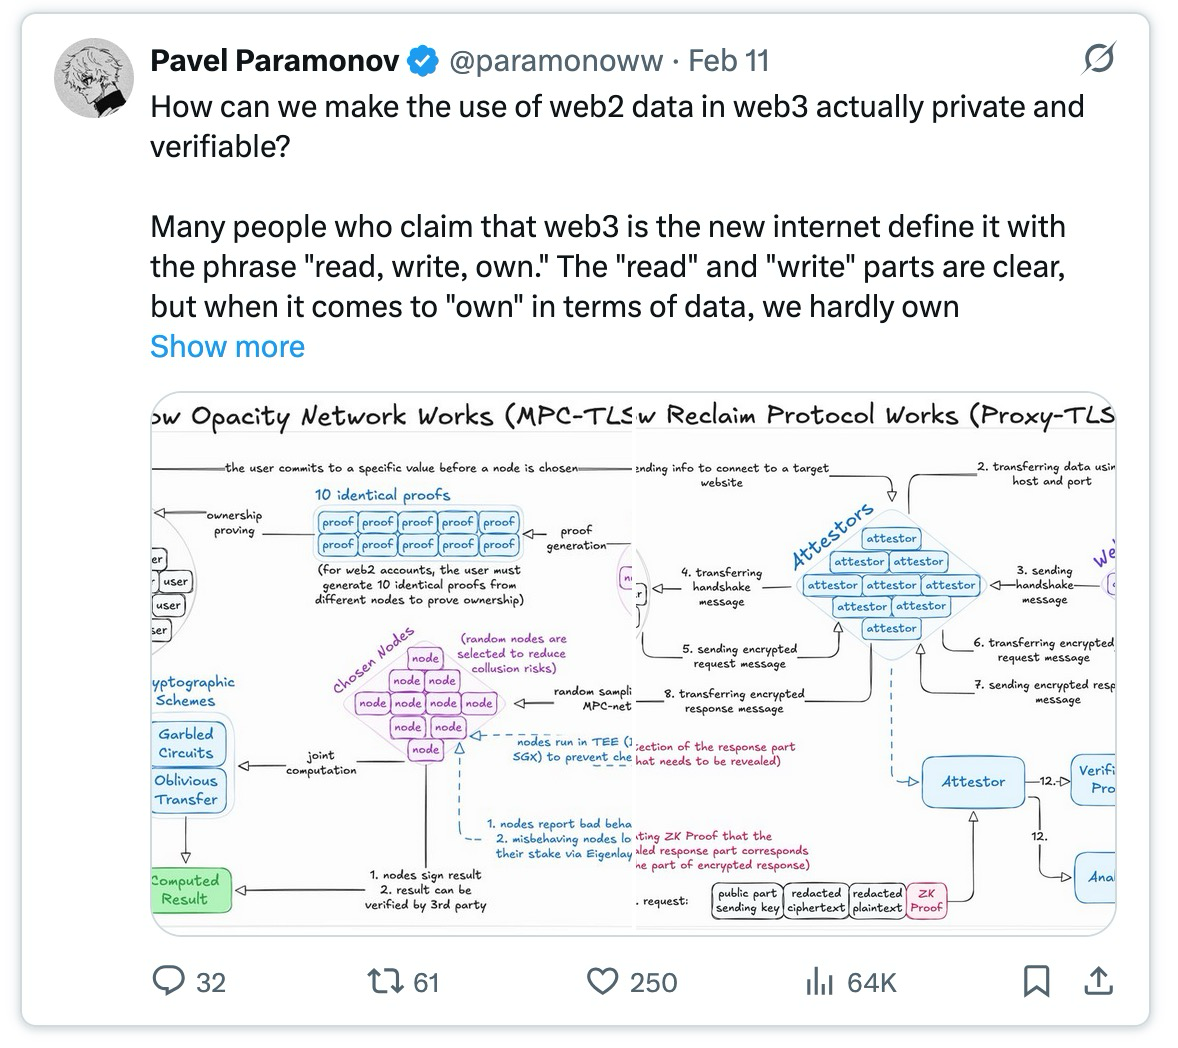
Task: Open the @paramonoww handle link
Action: coord(556,61)
